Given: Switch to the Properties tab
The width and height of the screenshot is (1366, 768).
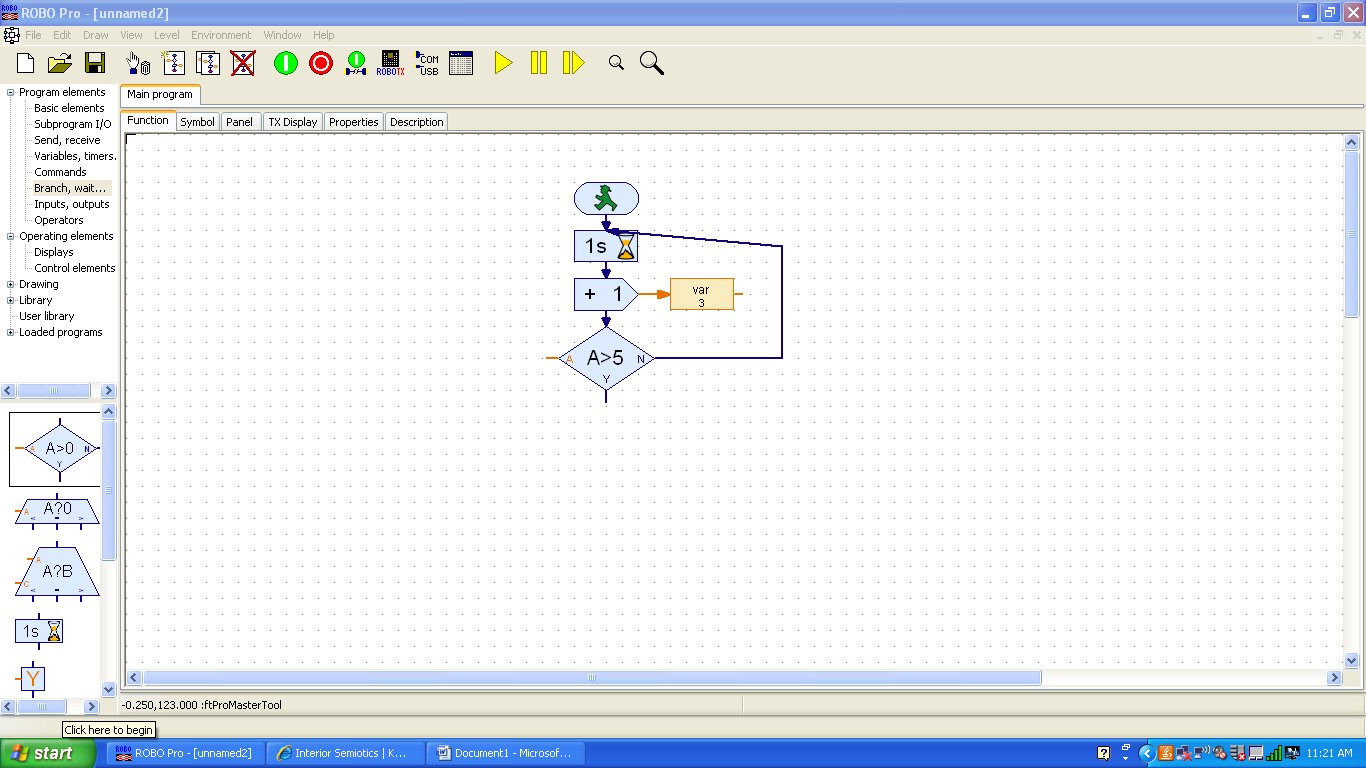Looking at the screenshot, I should pyautogui.click(x=354, y=122).
